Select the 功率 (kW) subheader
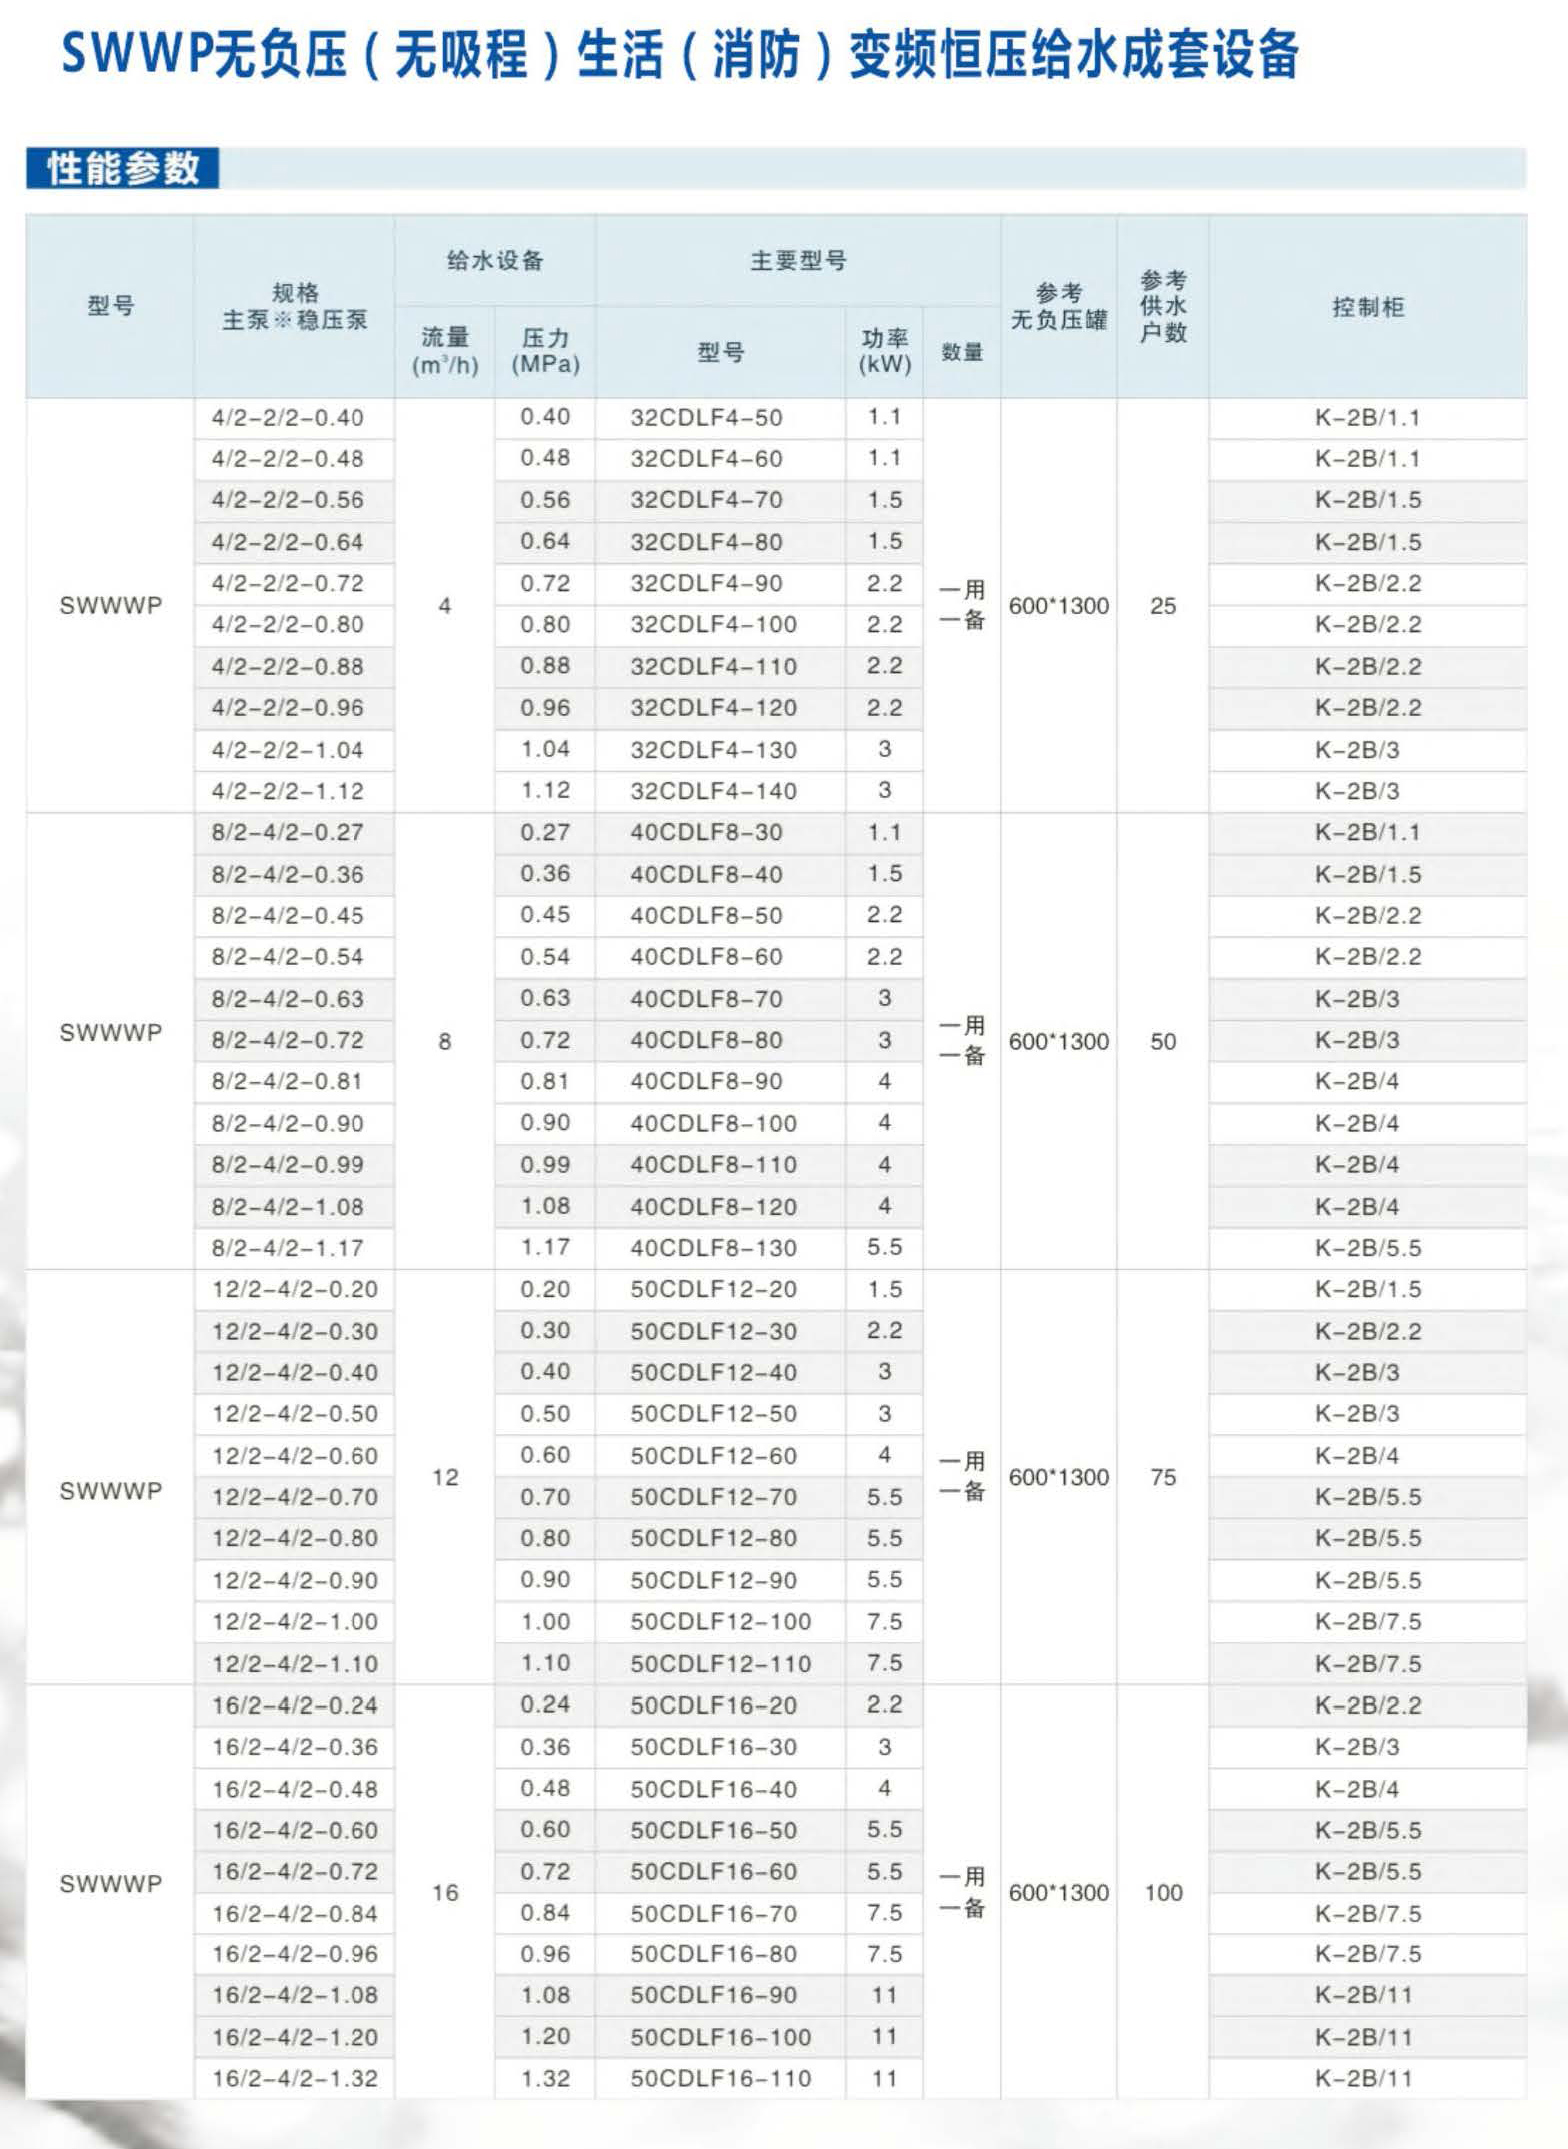Viewport: 1568px width, 2149px height. pos(884,351)
